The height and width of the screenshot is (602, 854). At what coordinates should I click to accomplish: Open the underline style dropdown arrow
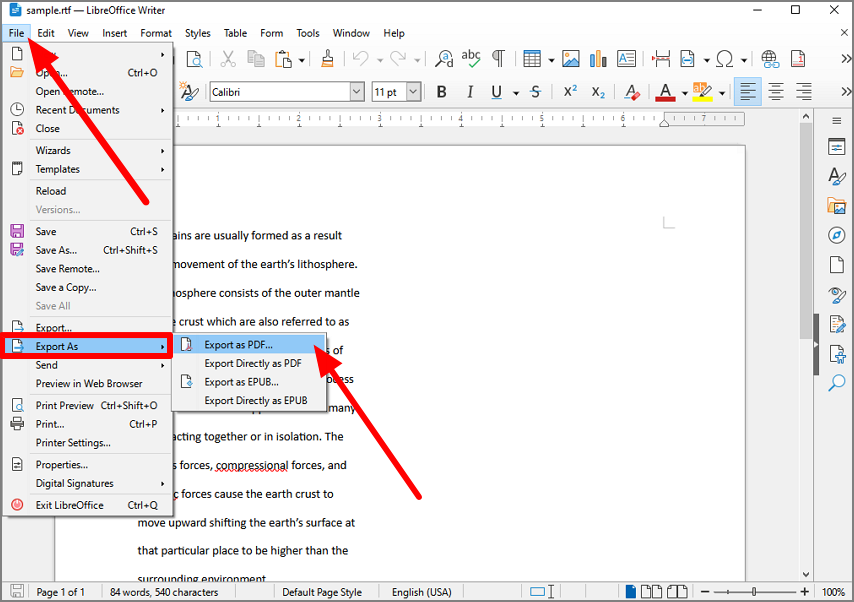[x=516, y=93]
